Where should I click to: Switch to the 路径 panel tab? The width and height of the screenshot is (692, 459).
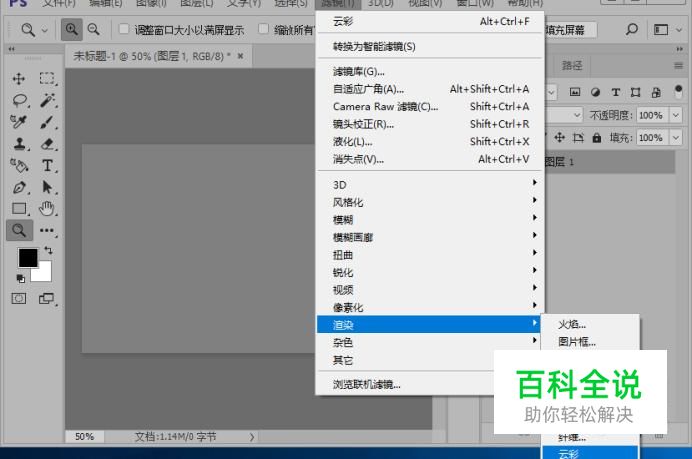click(572, 66)
